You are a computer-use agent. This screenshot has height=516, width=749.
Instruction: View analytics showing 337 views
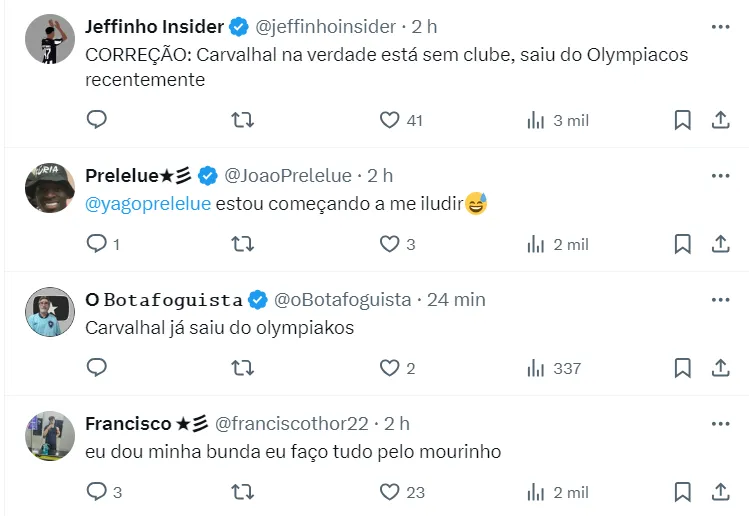tap(554, 368)
